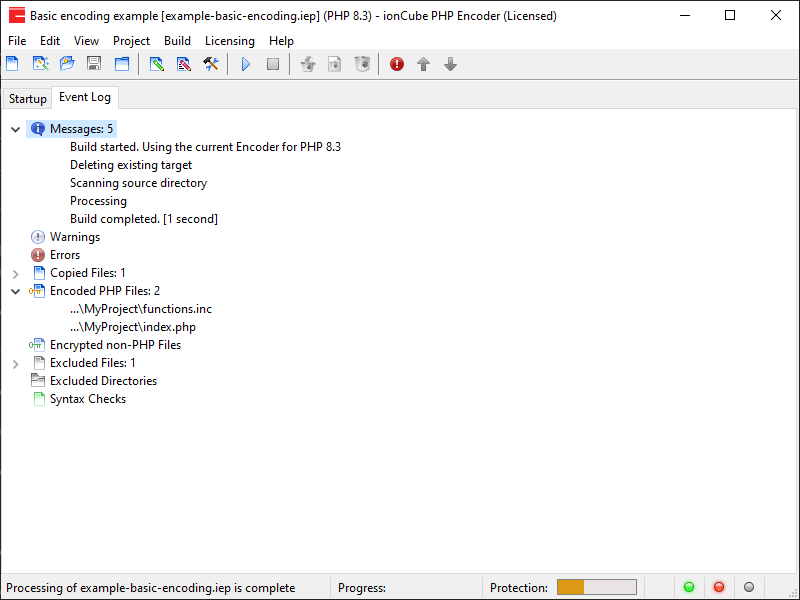This screenshot has width=800, height=600.
Task: Open an existing project with folder icon
Action: click(x=67, y=64)
